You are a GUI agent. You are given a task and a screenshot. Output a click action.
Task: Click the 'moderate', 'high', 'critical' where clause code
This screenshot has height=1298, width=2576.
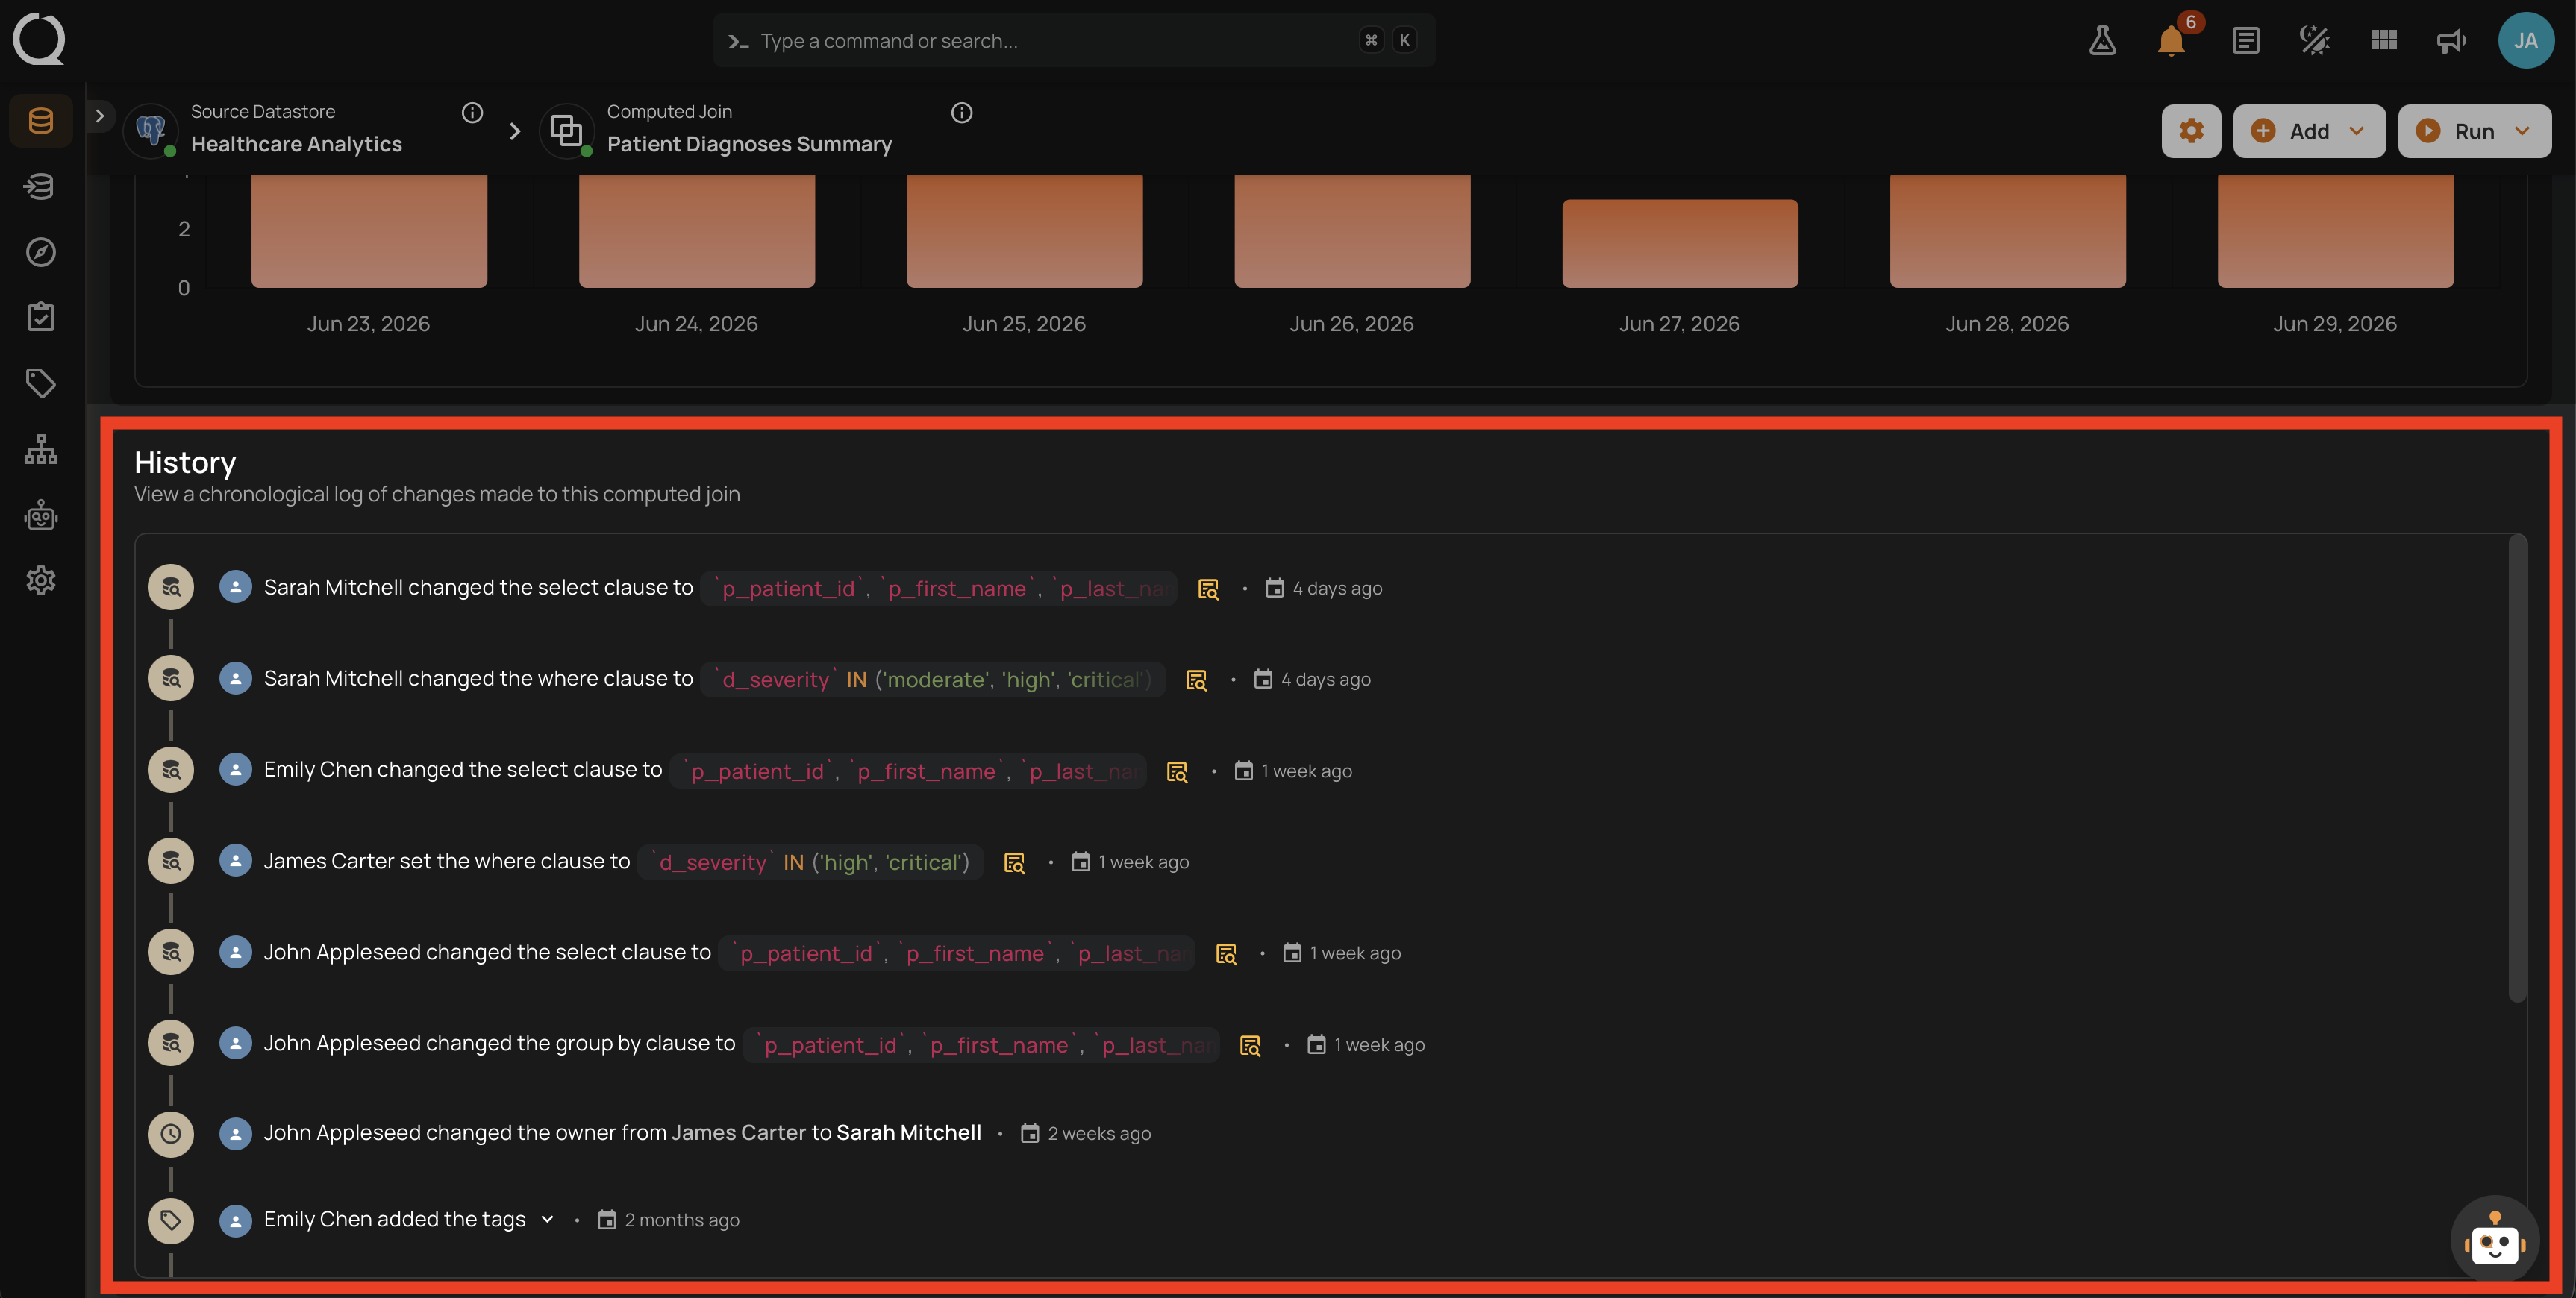933,680
